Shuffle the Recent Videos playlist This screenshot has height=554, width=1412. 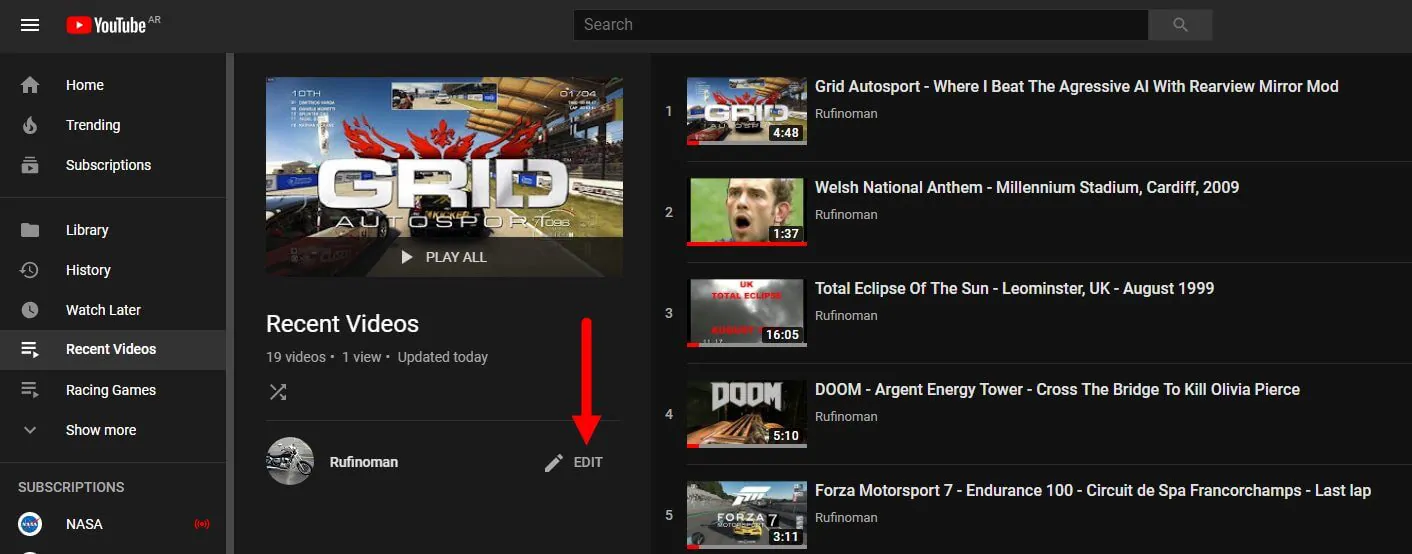click(x=278, y=392)
